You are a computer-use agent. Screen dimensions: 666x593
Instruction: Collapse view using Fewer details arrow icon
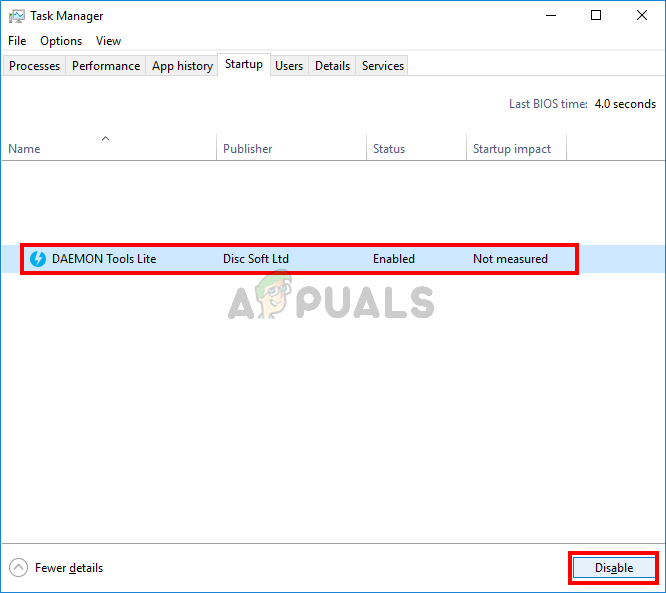point(18,568)
